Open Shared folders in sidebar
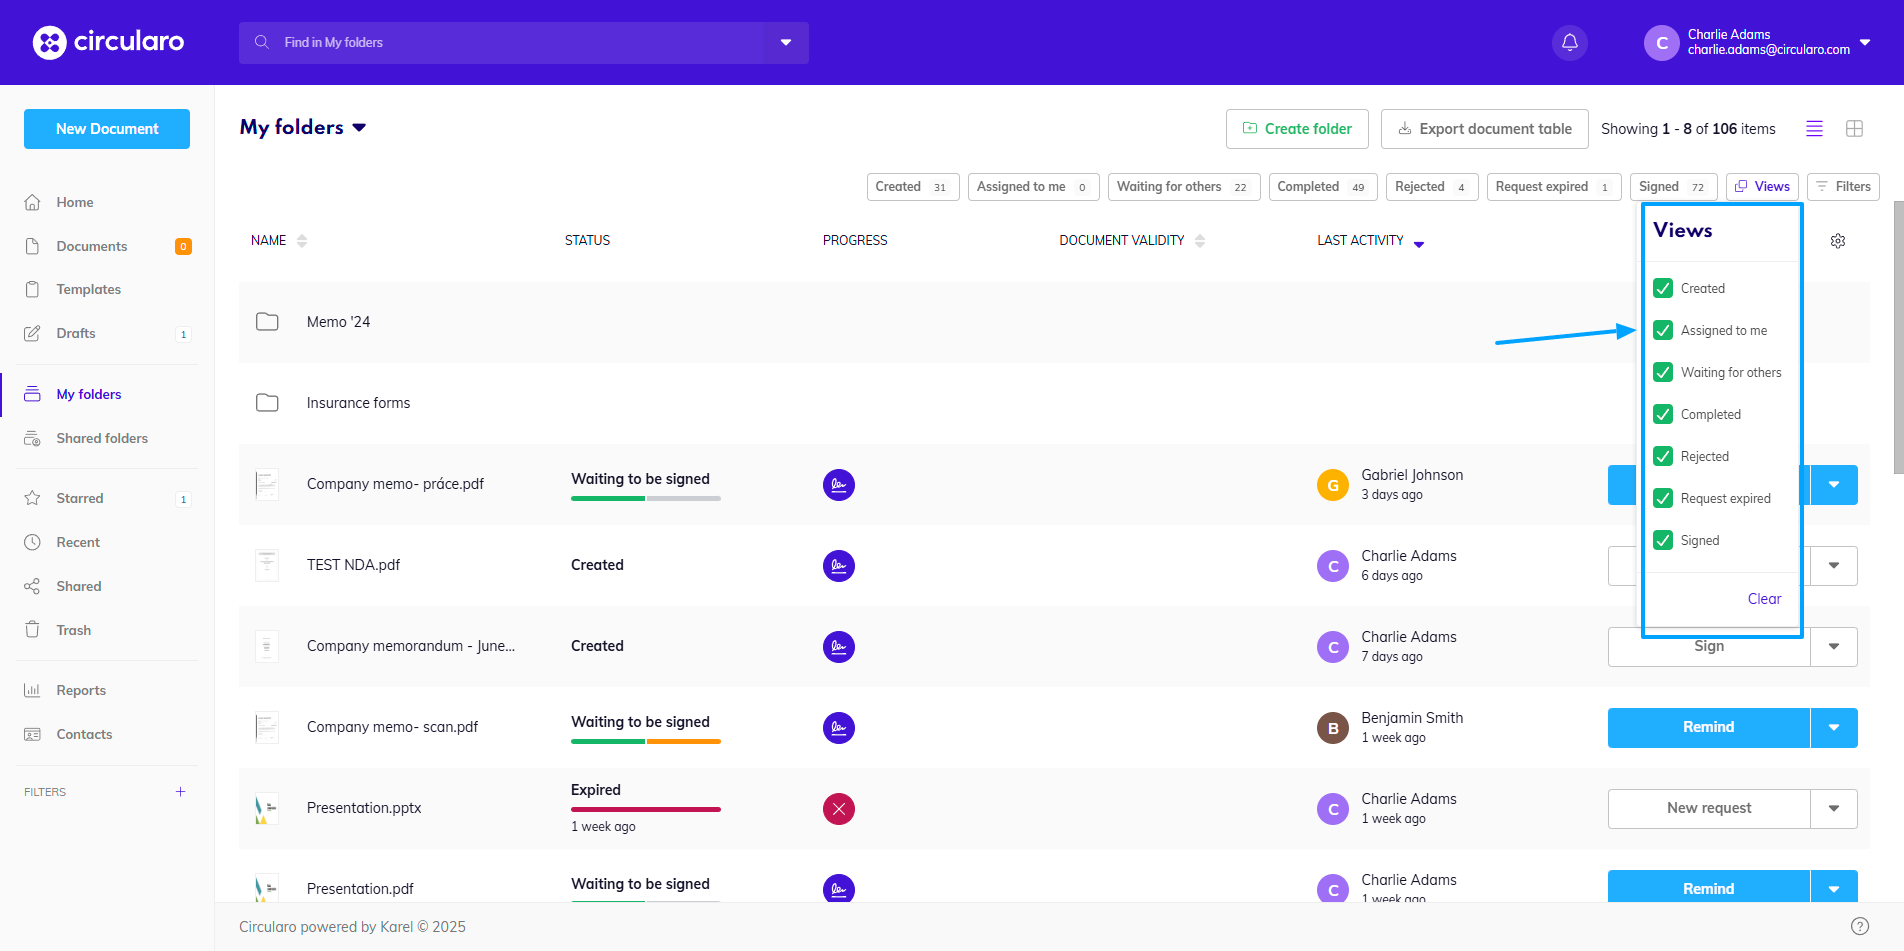Screen dimensions: 1904x951 pyautogui.click(x=101, y=438)
